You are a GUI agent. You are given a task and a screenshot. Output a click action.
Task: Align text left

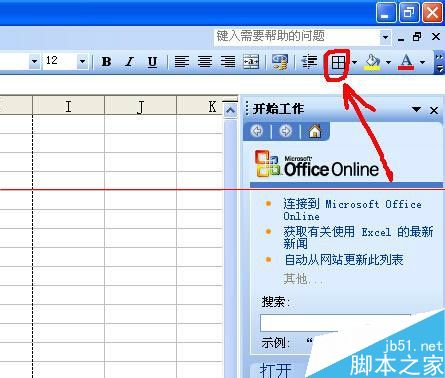[182, 62]
